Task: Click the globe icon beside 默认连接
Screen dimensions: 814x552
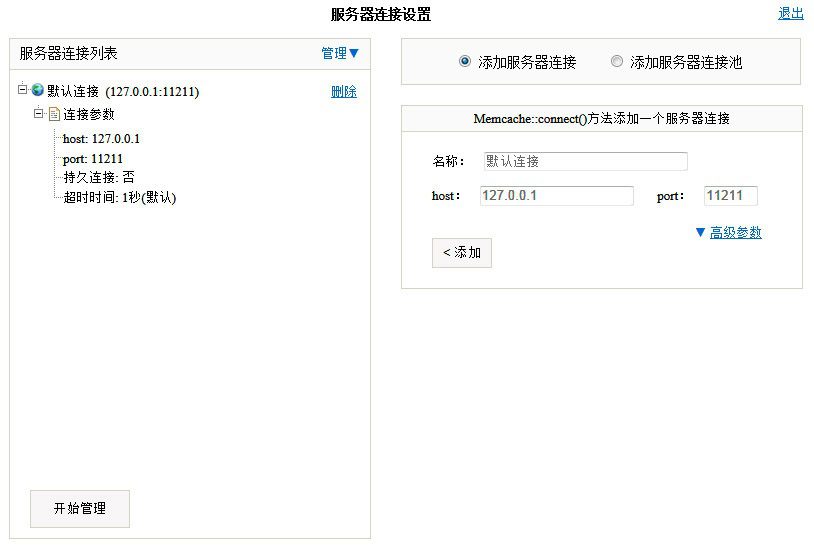Action: (38, 91)
